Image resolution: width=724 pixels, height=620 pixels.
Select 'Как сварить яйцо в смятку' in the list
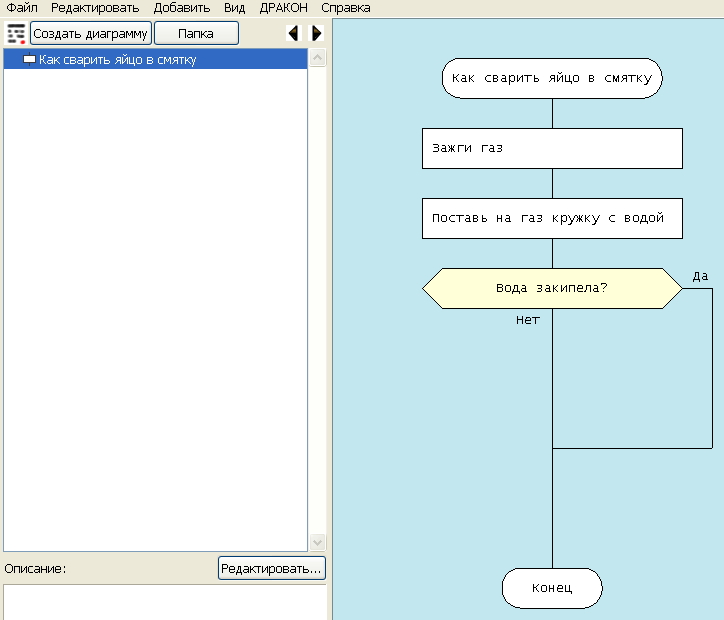point(117,60)
